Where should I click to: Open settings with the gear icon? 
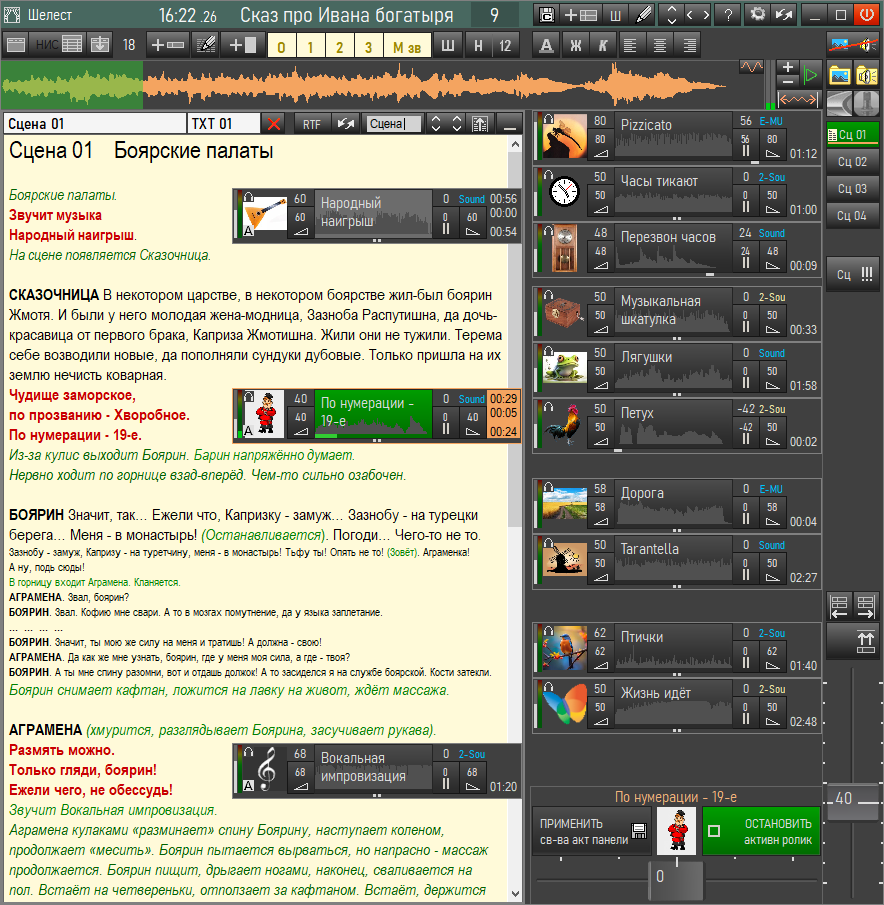point(757,15)
